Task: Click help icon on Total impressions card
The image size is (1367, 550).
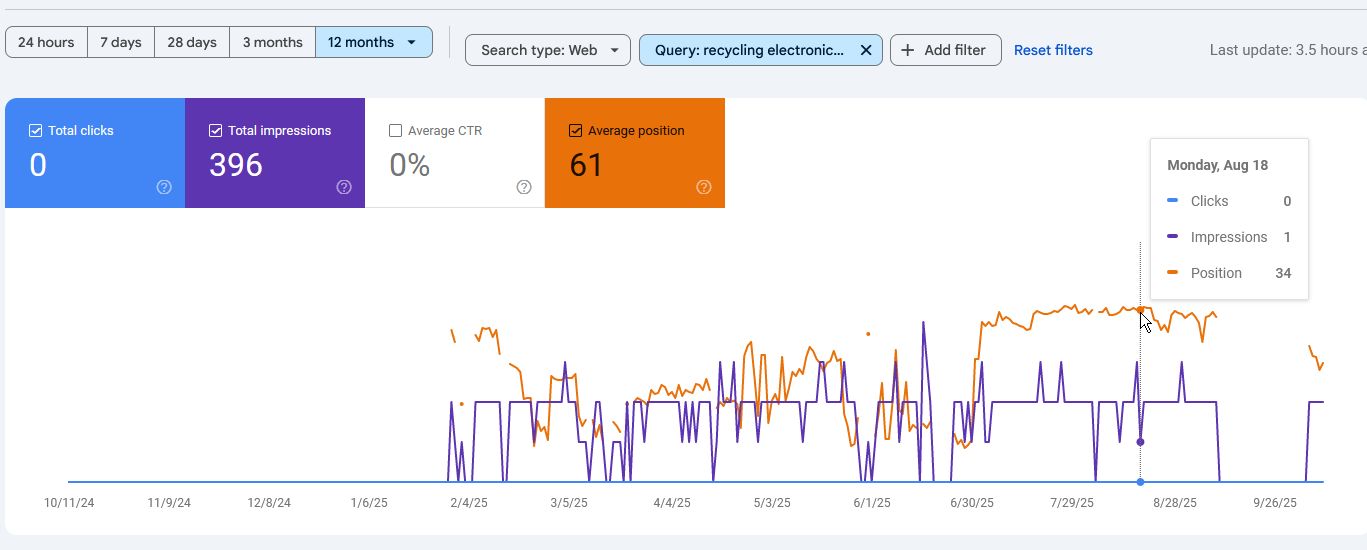Action: point(344,187)
